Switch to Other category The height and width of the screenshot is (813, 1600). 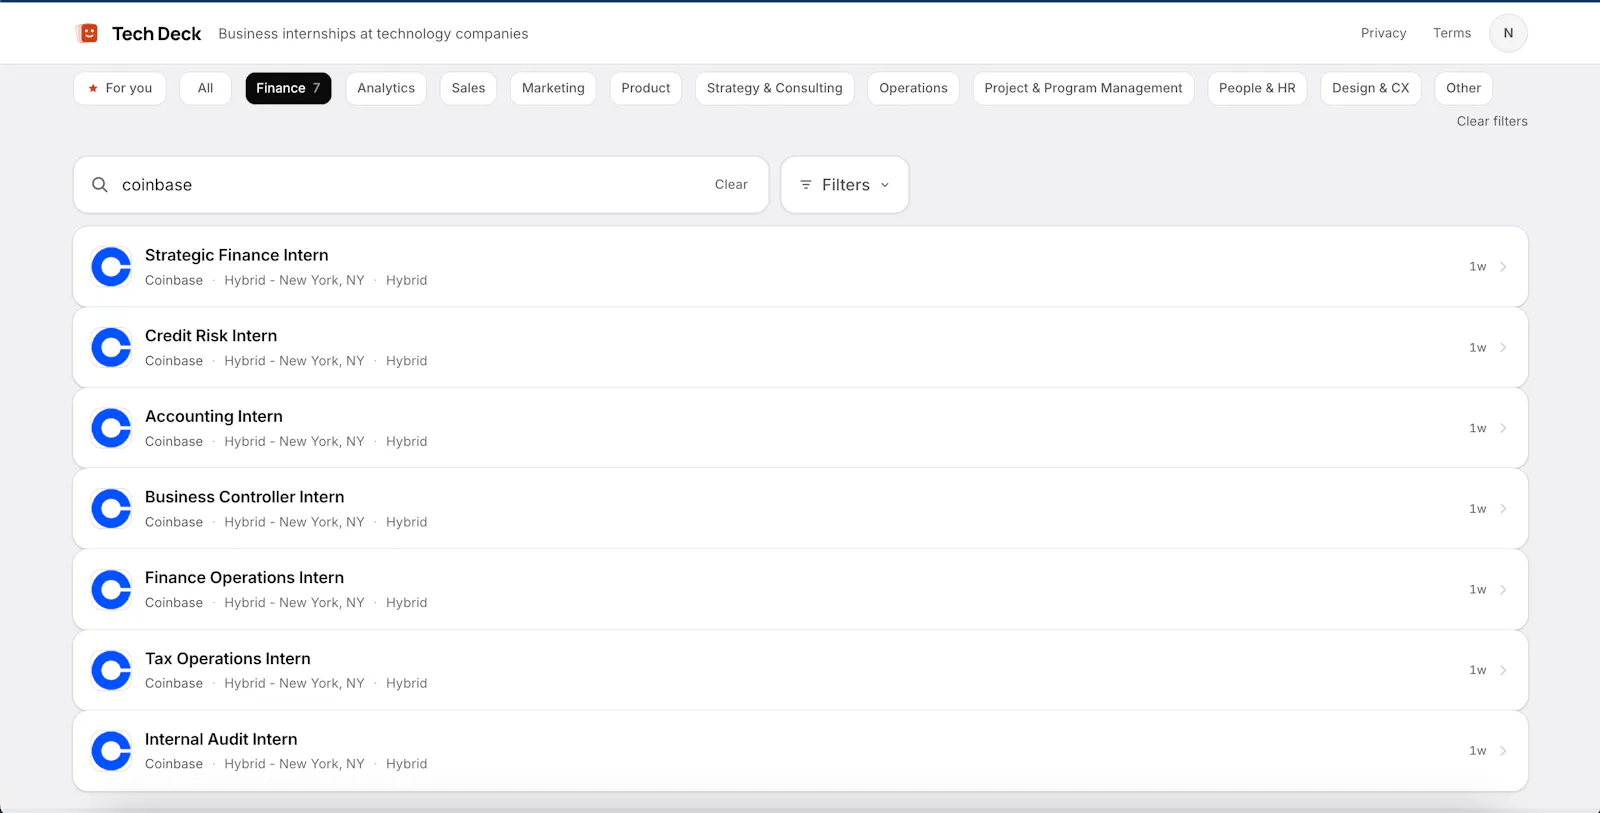pyautogui.click(x=1463, y=88)
